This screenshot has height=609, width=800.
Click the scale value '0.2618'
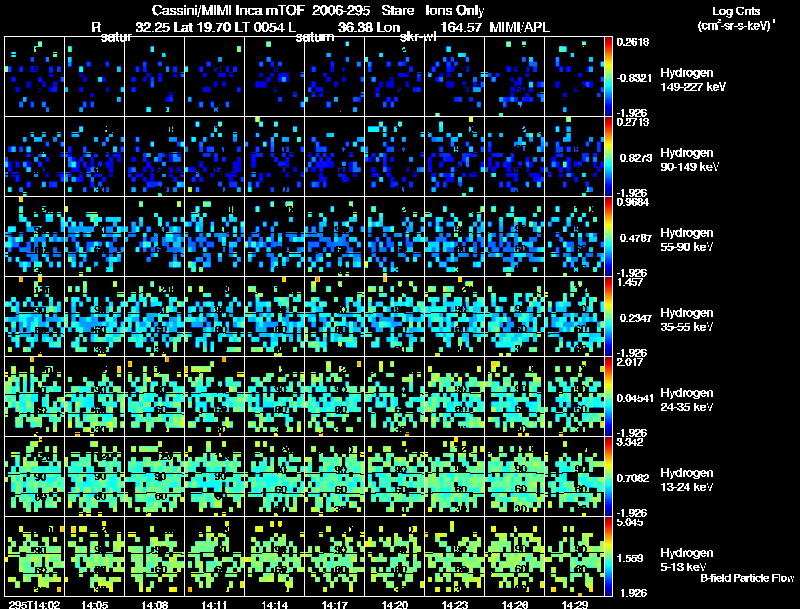(x=633, y=42)
